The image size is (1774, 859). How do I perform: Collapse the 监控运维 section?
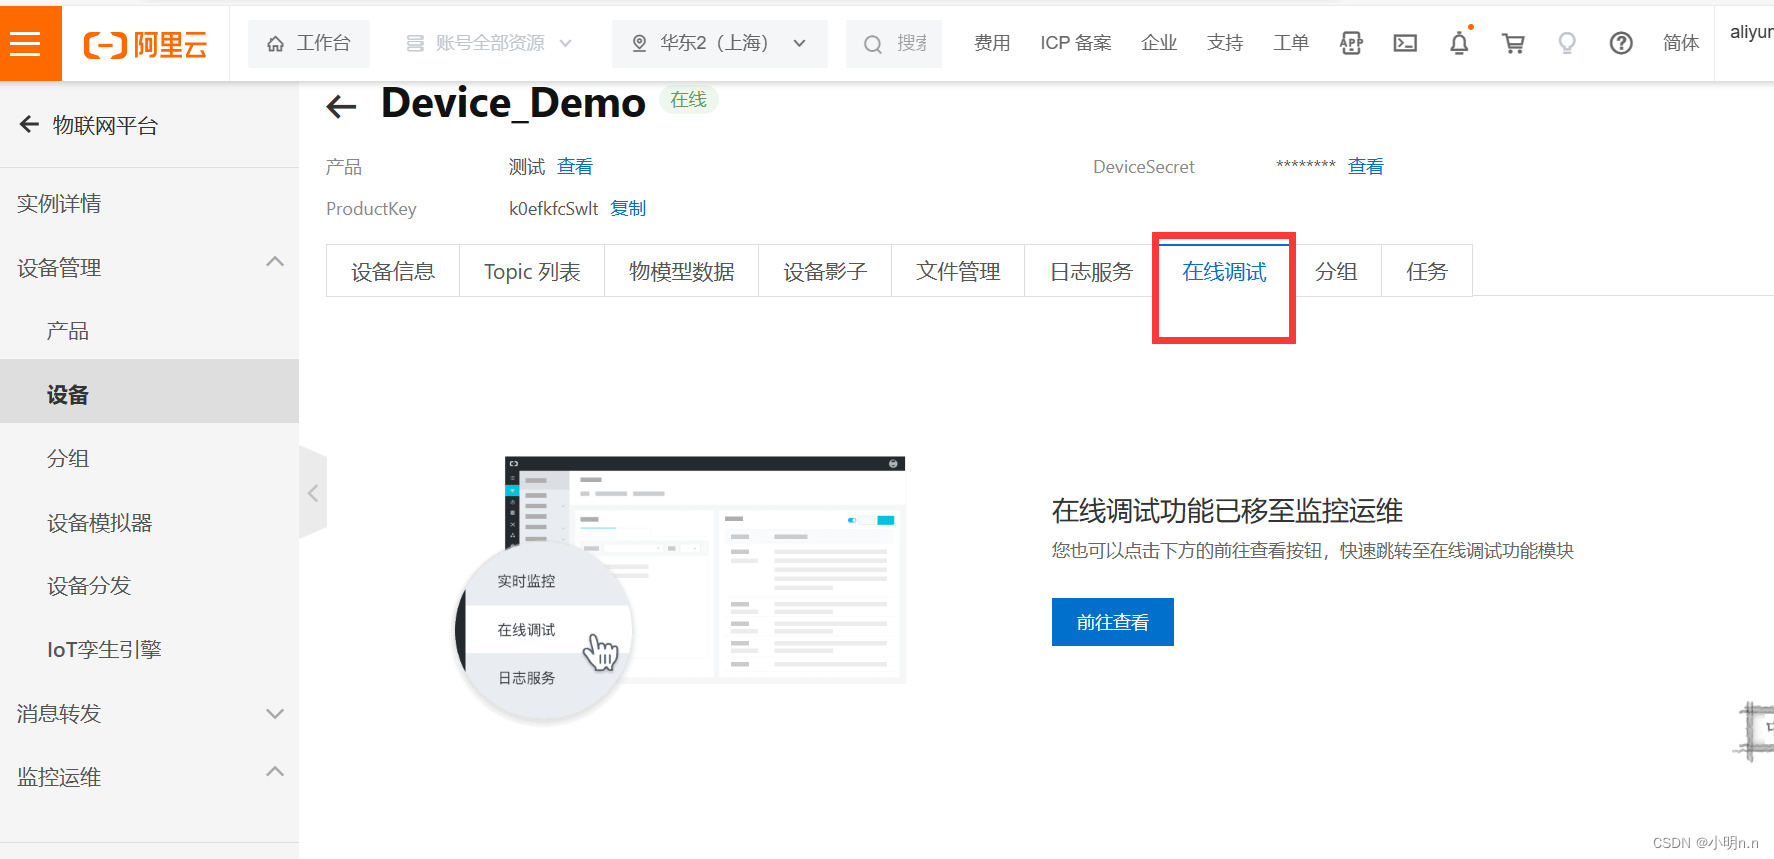click(149, 777)
